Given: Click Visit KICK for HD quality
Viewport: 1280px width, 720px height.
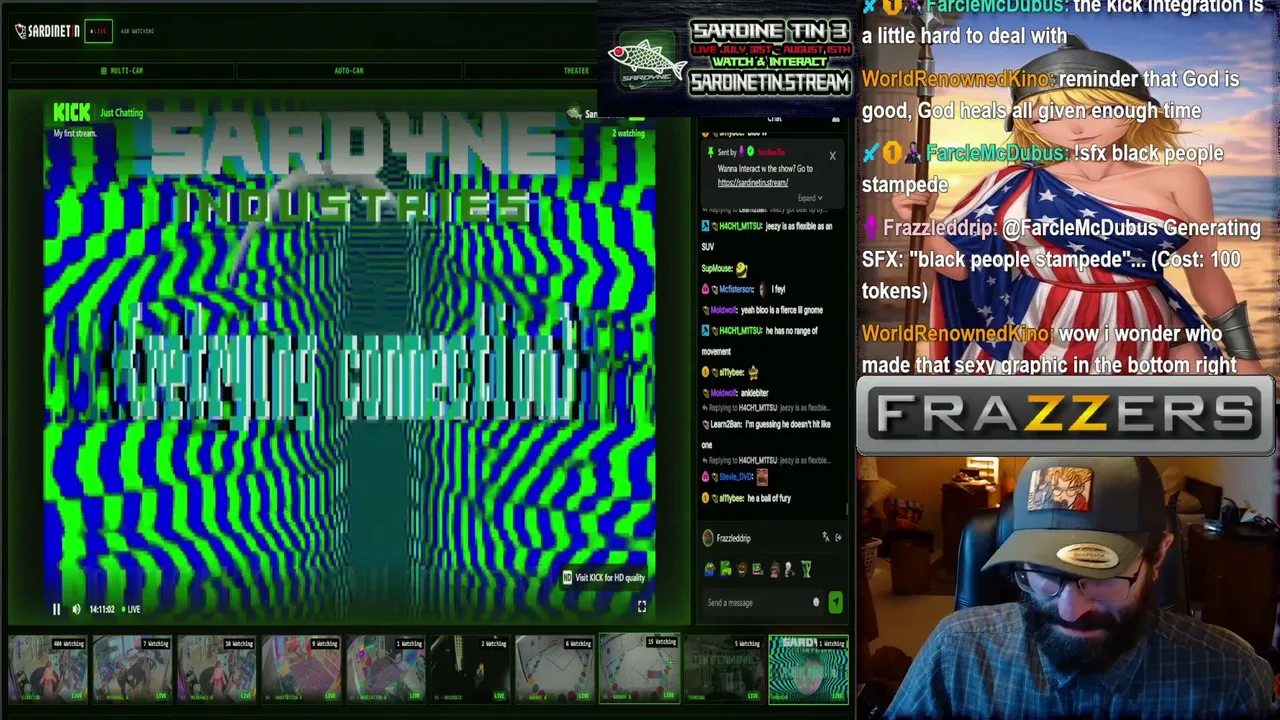Looking at the screenshot, I should (603, 578).
